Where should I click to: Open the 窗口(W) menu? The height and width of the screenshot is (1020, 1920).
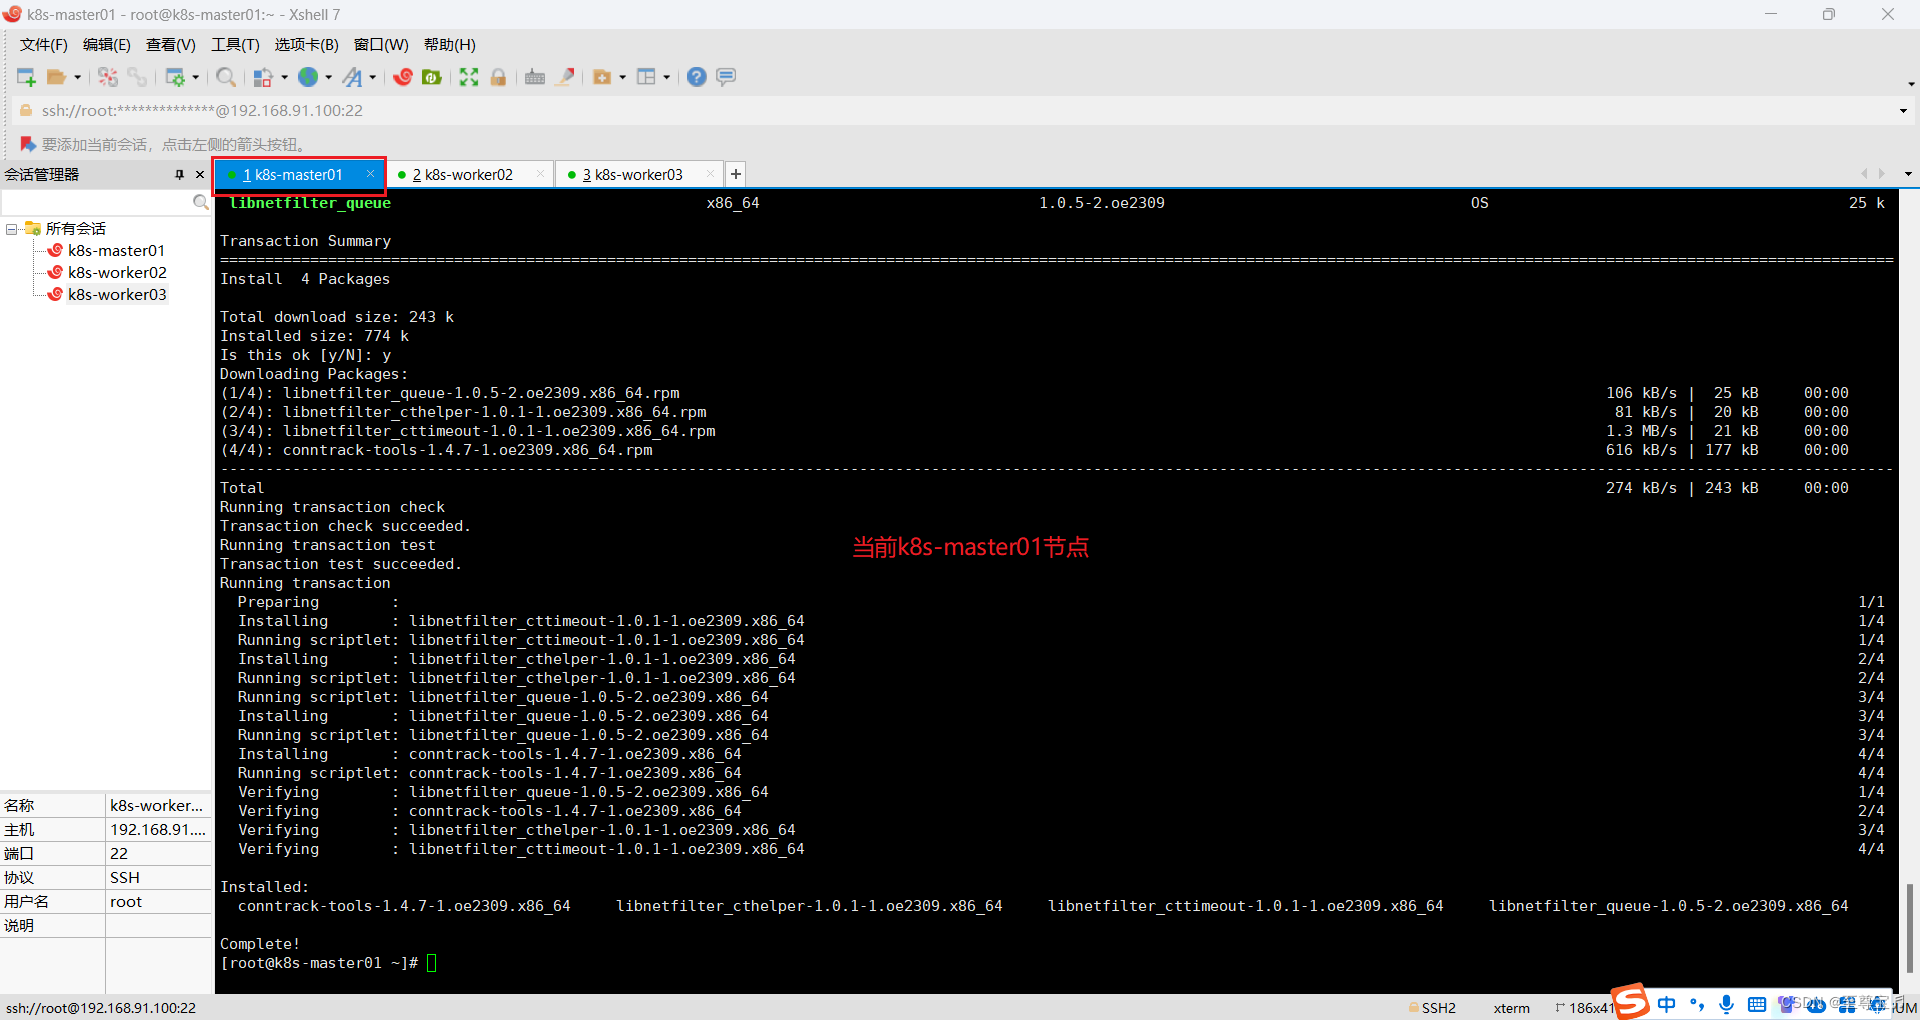click(381, 45)
